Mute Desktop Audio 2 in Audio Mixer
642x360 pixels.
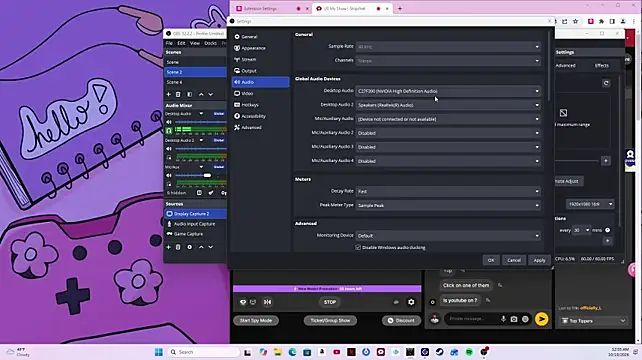[x=169, y=149]
